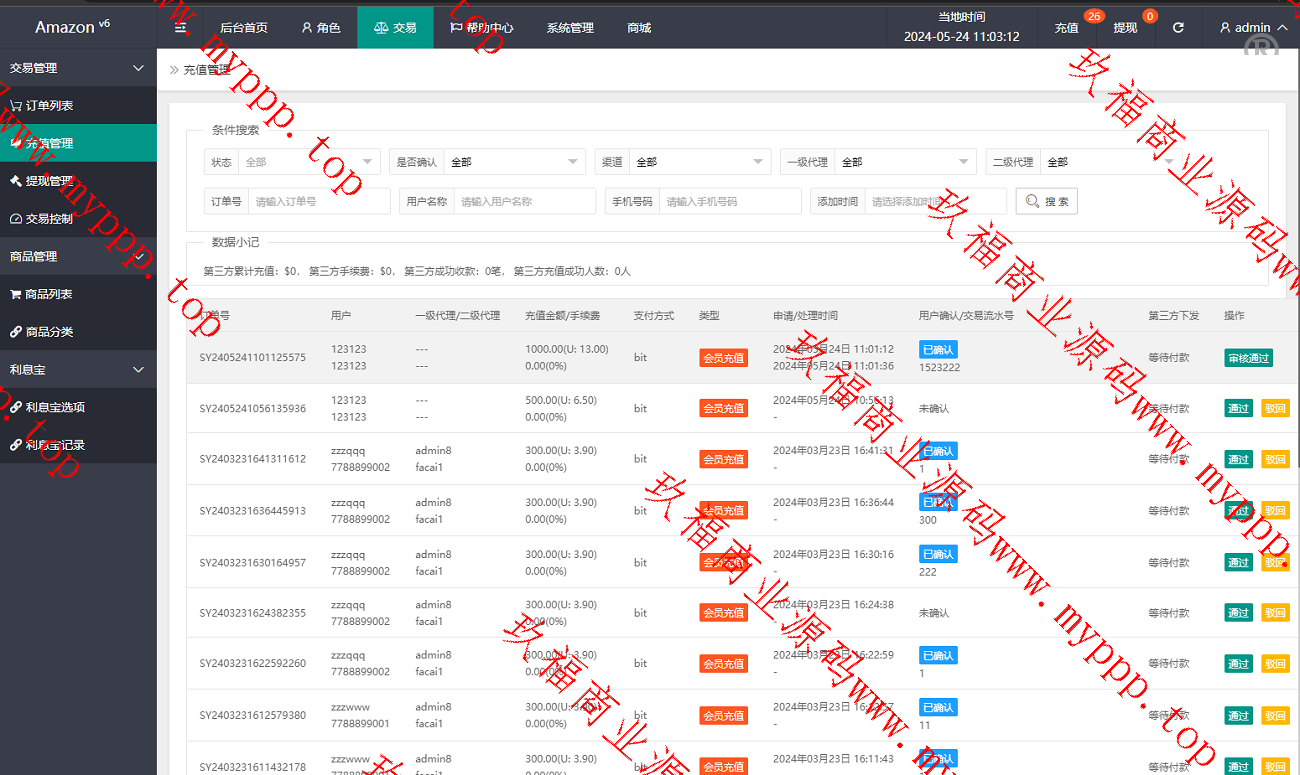
Task: Open 订单列表 in the sidebar
Action: click(49, 106)
